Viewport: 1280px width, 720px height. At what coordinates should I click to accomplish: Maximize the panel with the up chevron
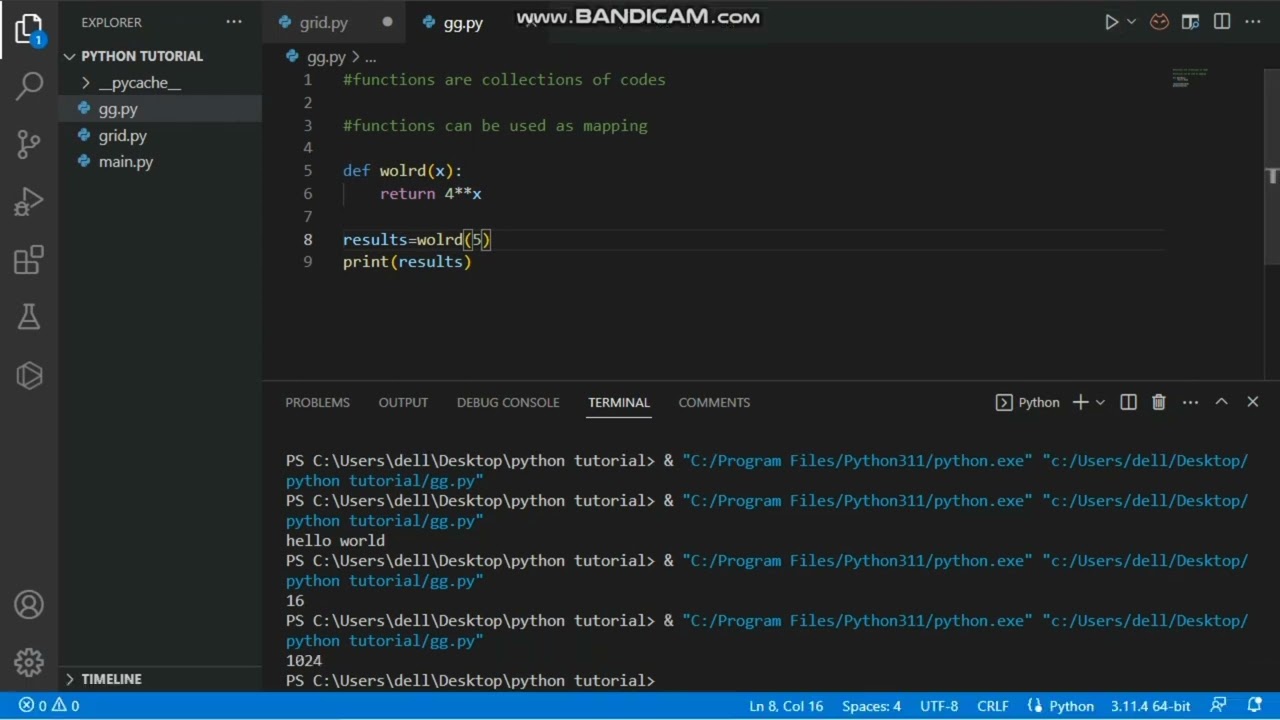(1221, 402)
